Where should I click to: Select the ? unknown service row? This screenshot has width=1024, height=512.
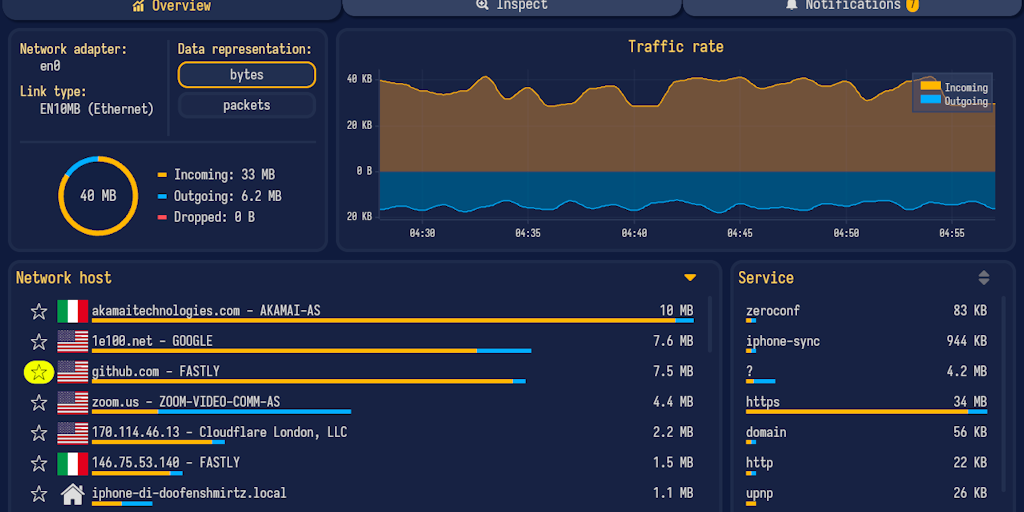(x=867, y=374)
